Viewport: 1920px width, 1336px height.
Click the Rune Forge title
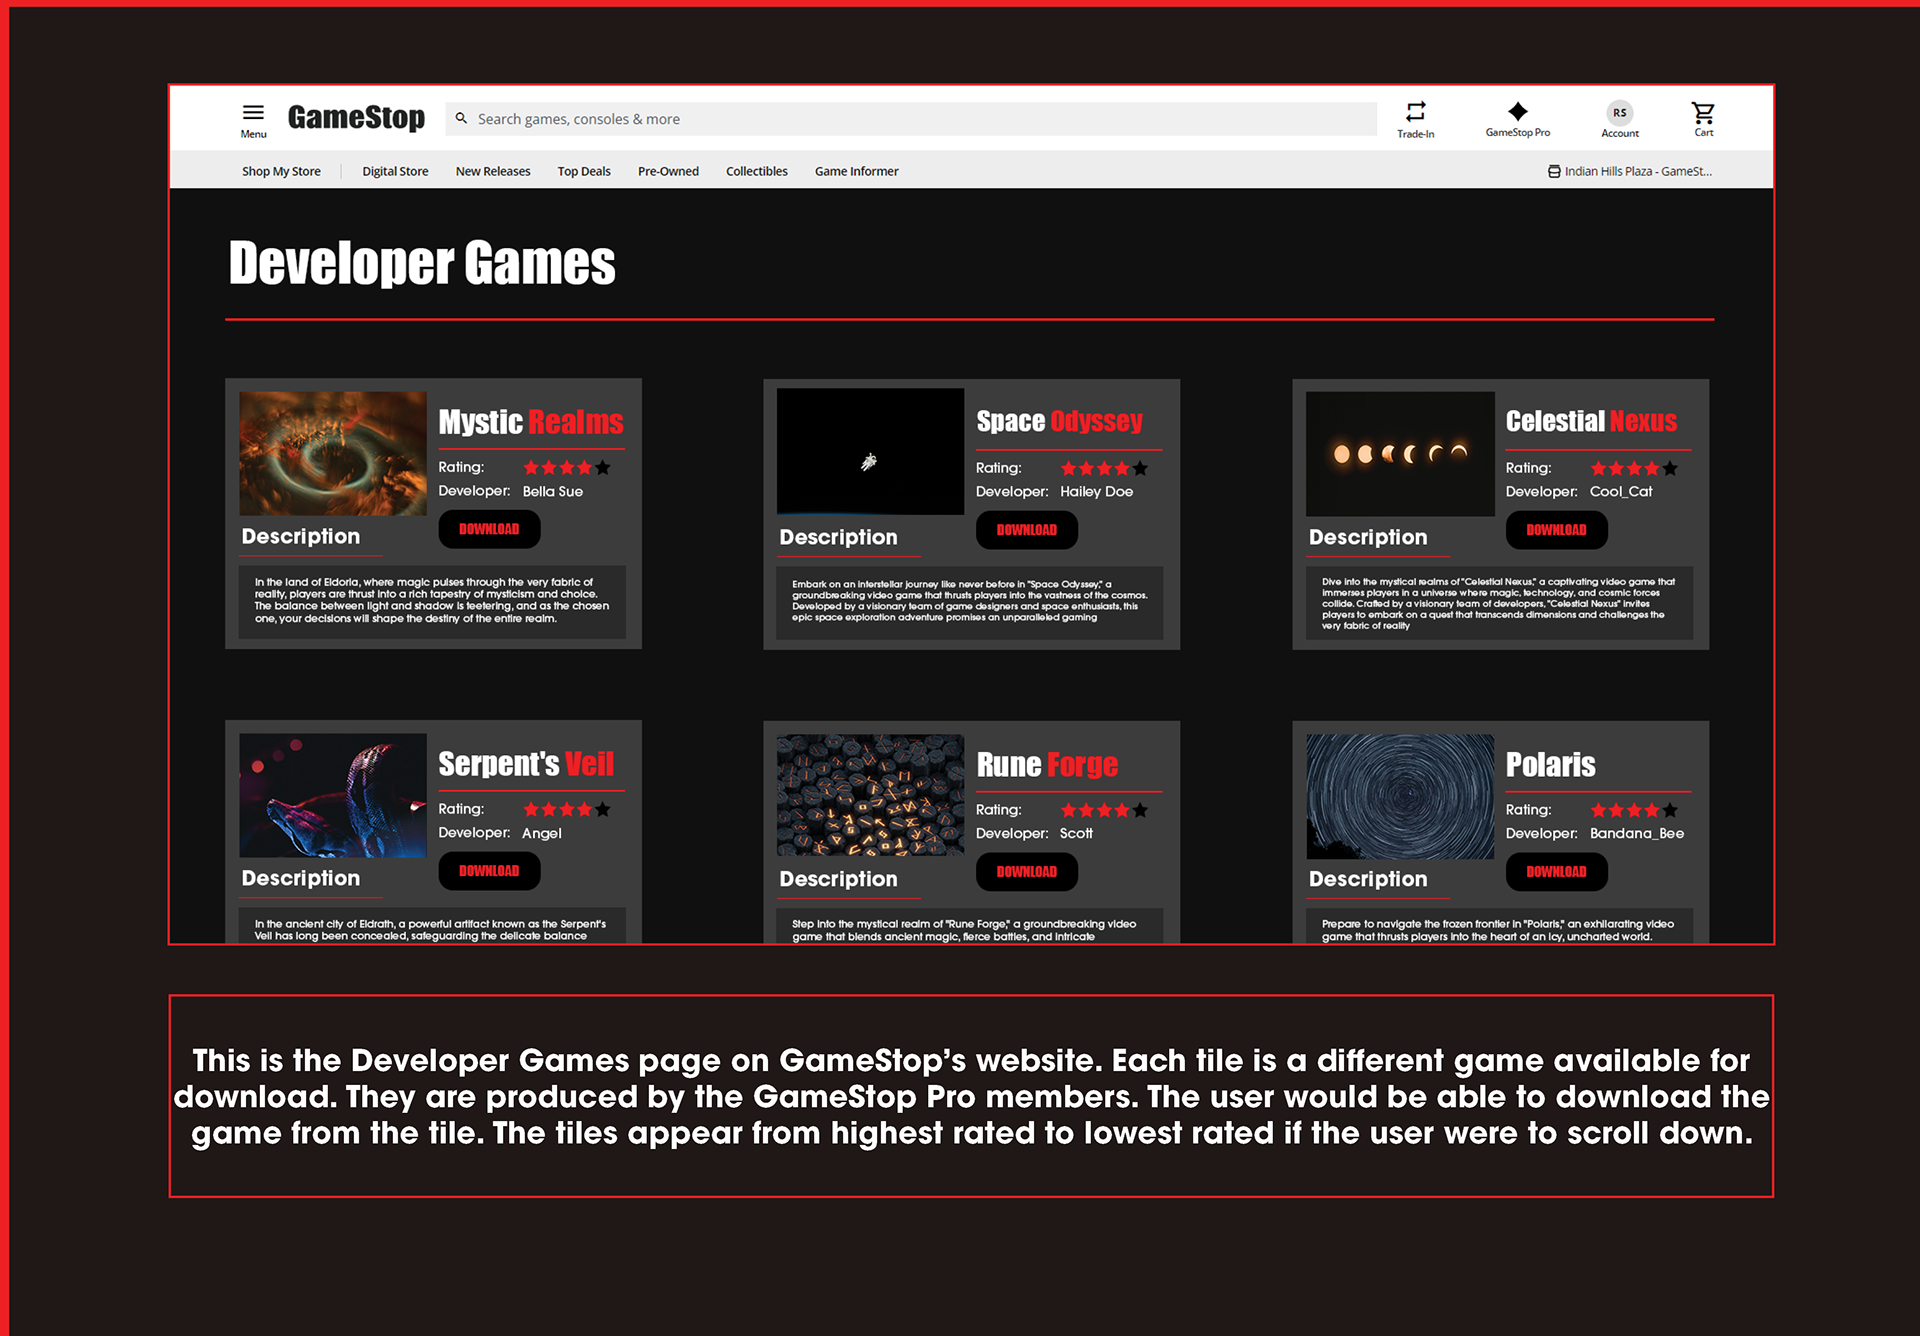(x=1047, y=765)
